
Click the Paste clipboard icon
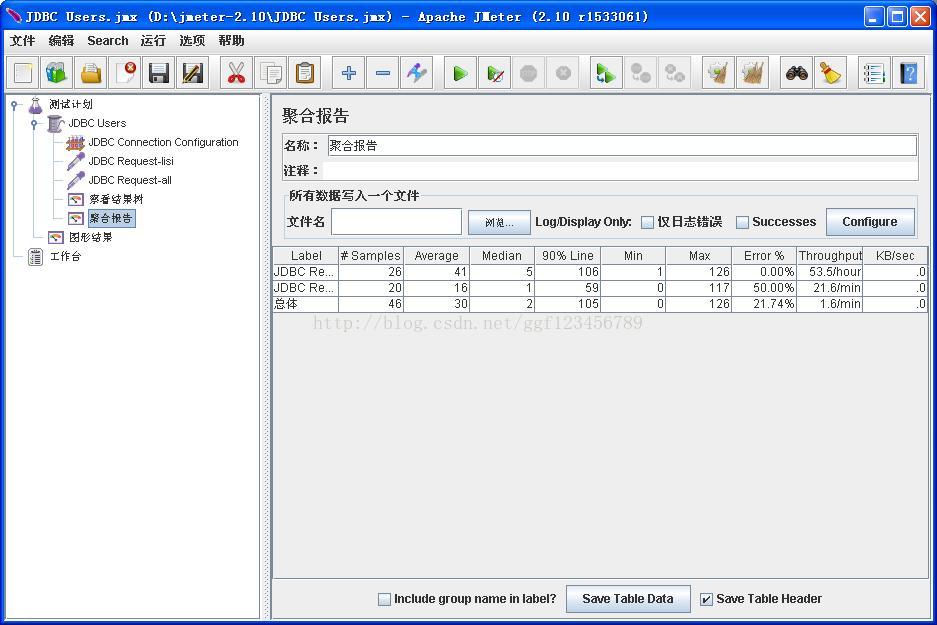click(x=305, y=73)
